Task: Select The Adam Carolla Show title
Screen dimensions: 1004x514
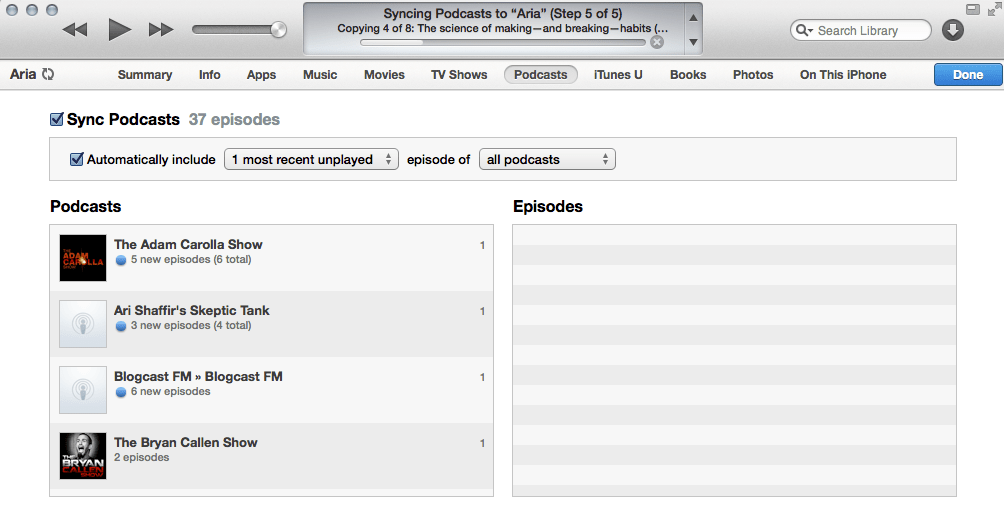Action: point(188,245)
